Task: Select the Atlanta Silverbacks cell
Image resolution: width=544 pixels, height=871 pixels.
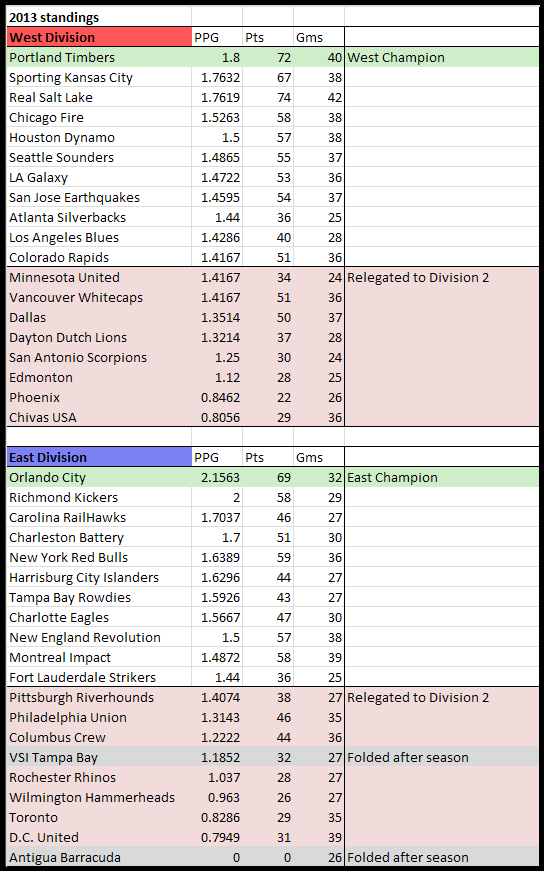Action: tap(99, 217)
